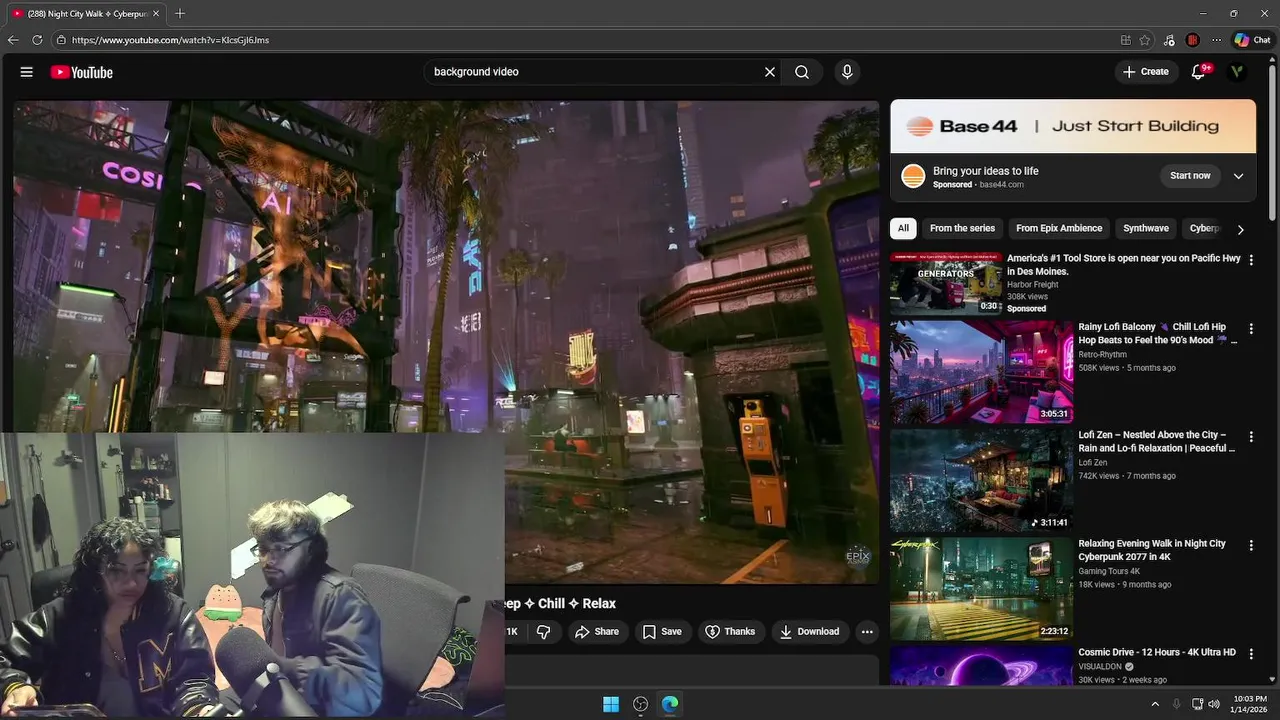Open Lofi Zen video thumbnail
The height and width of the screenshot is (720, 1280).
(981, 480)
